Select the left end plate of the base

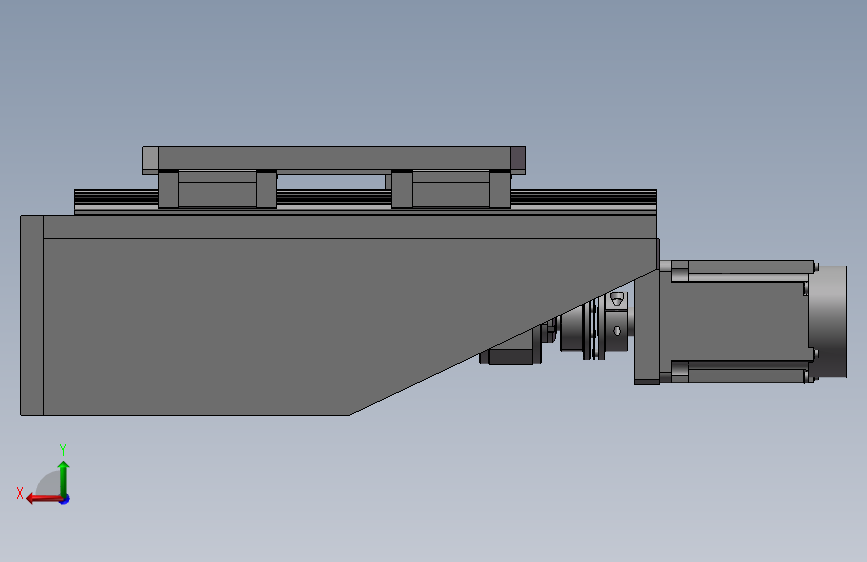(x=32, y=315)
